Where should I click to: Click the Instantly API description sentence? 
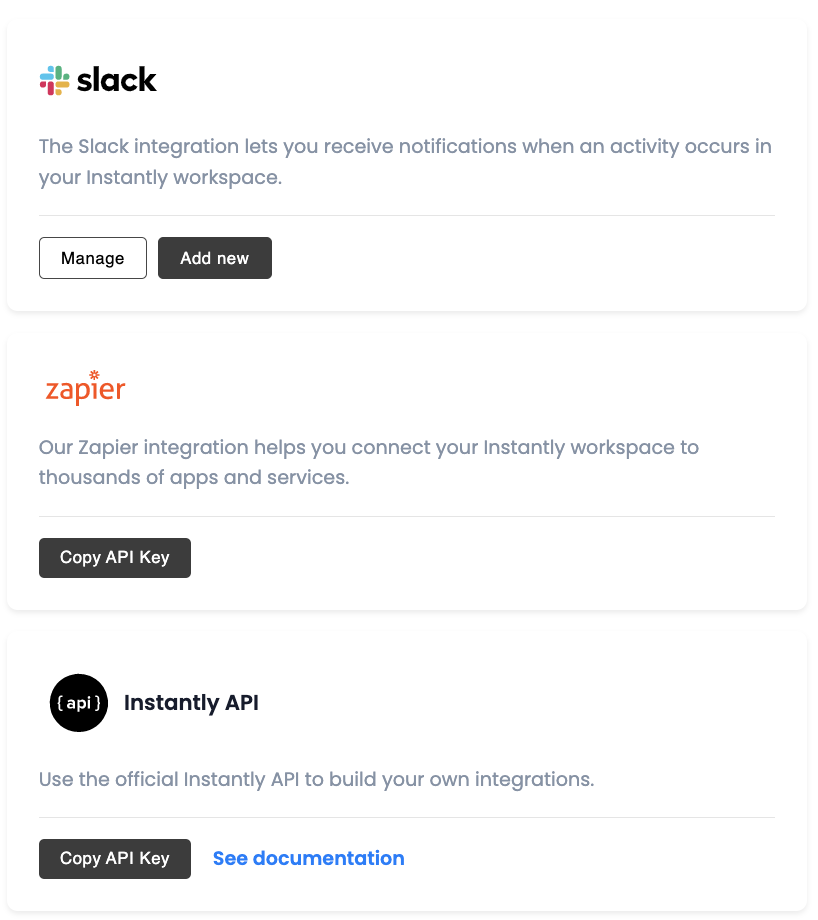[x=317, y=779]
